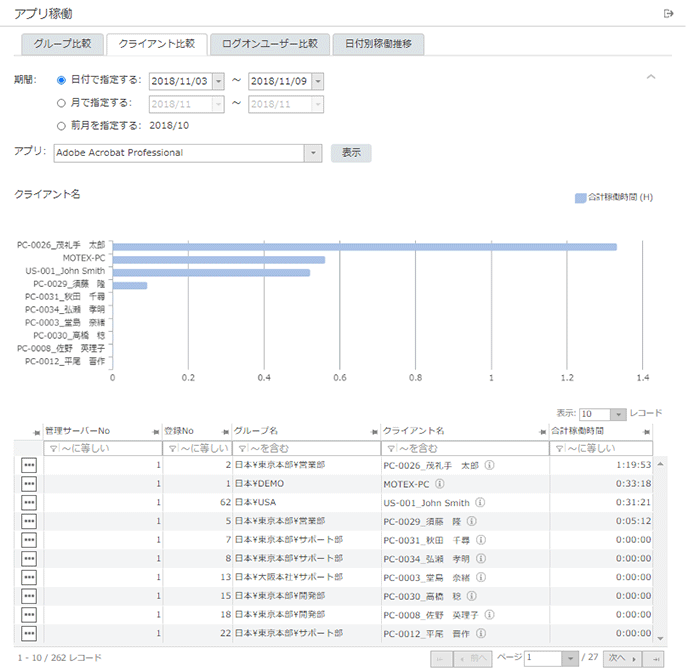Open the records-per-page 表示 dropdown
The image size is (687, 670).
pos(618,413)
